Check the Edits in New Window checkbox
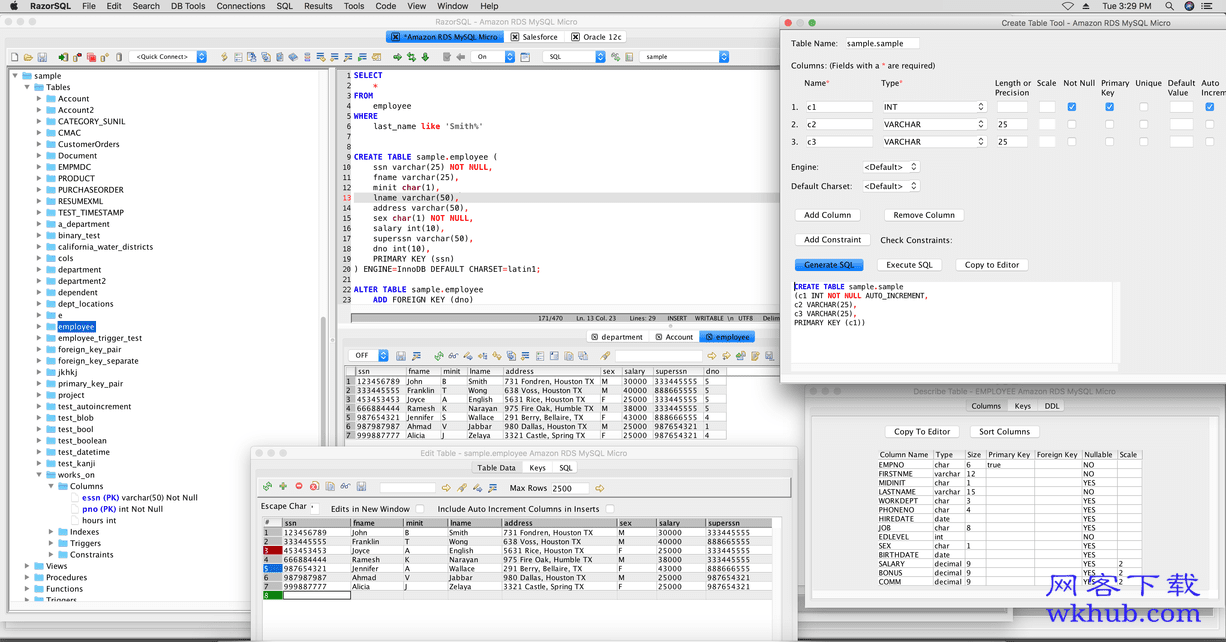This screenshot has height=642, width=1226. point(420,509)
